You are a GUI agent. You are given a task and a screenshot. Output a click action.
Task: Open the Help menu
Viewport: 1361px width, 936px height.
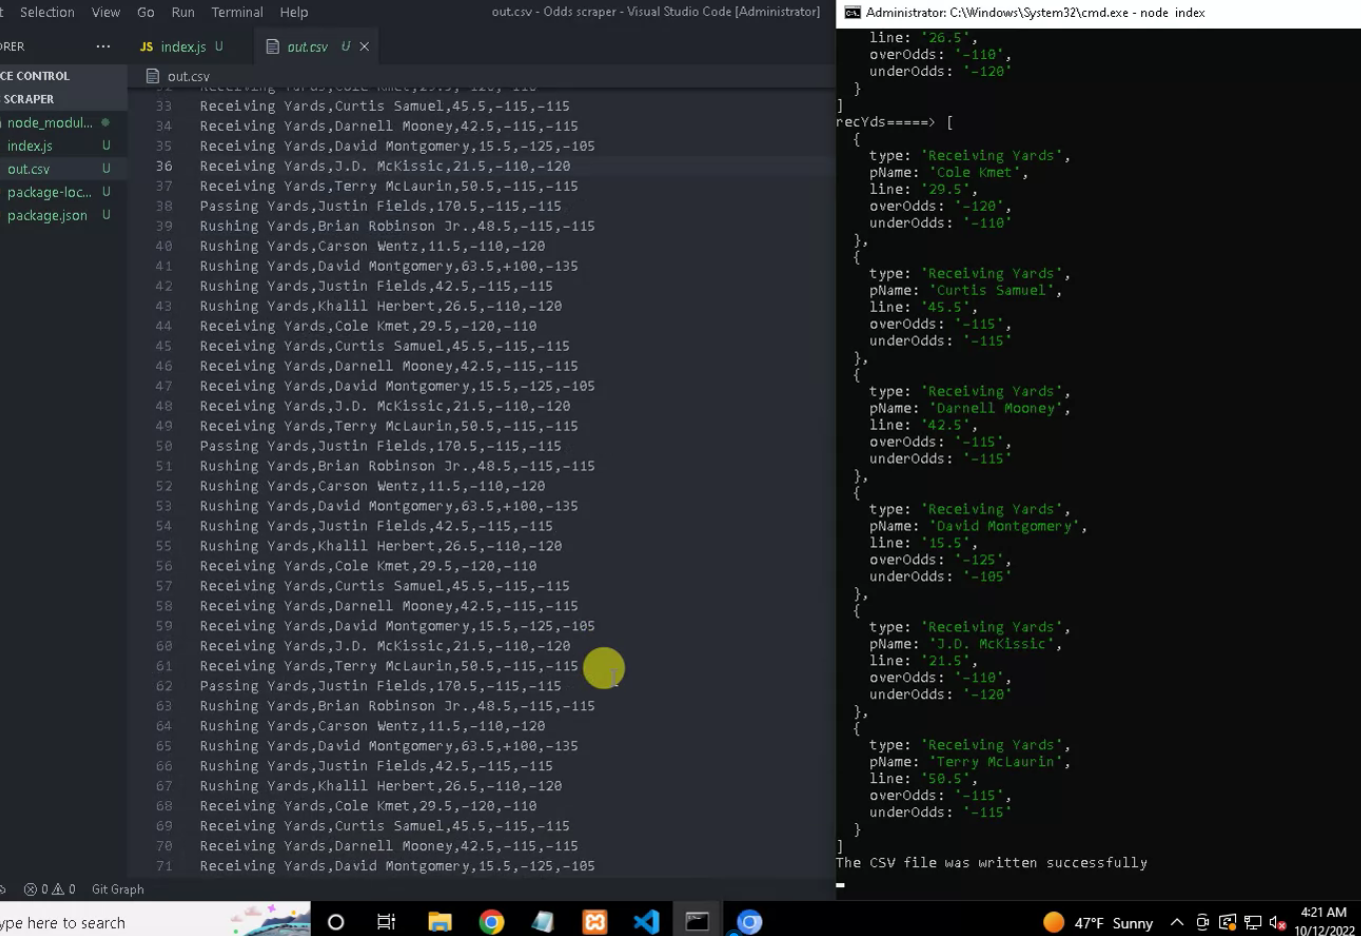[294, 12]
